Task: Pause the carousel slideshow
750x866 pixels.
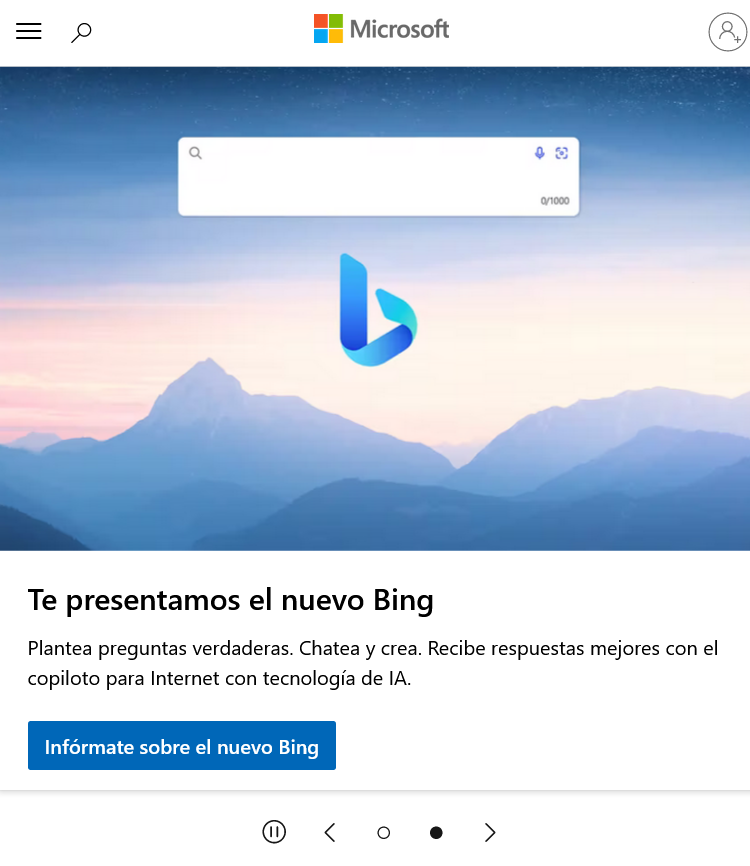Action: [x=274, y=831]
